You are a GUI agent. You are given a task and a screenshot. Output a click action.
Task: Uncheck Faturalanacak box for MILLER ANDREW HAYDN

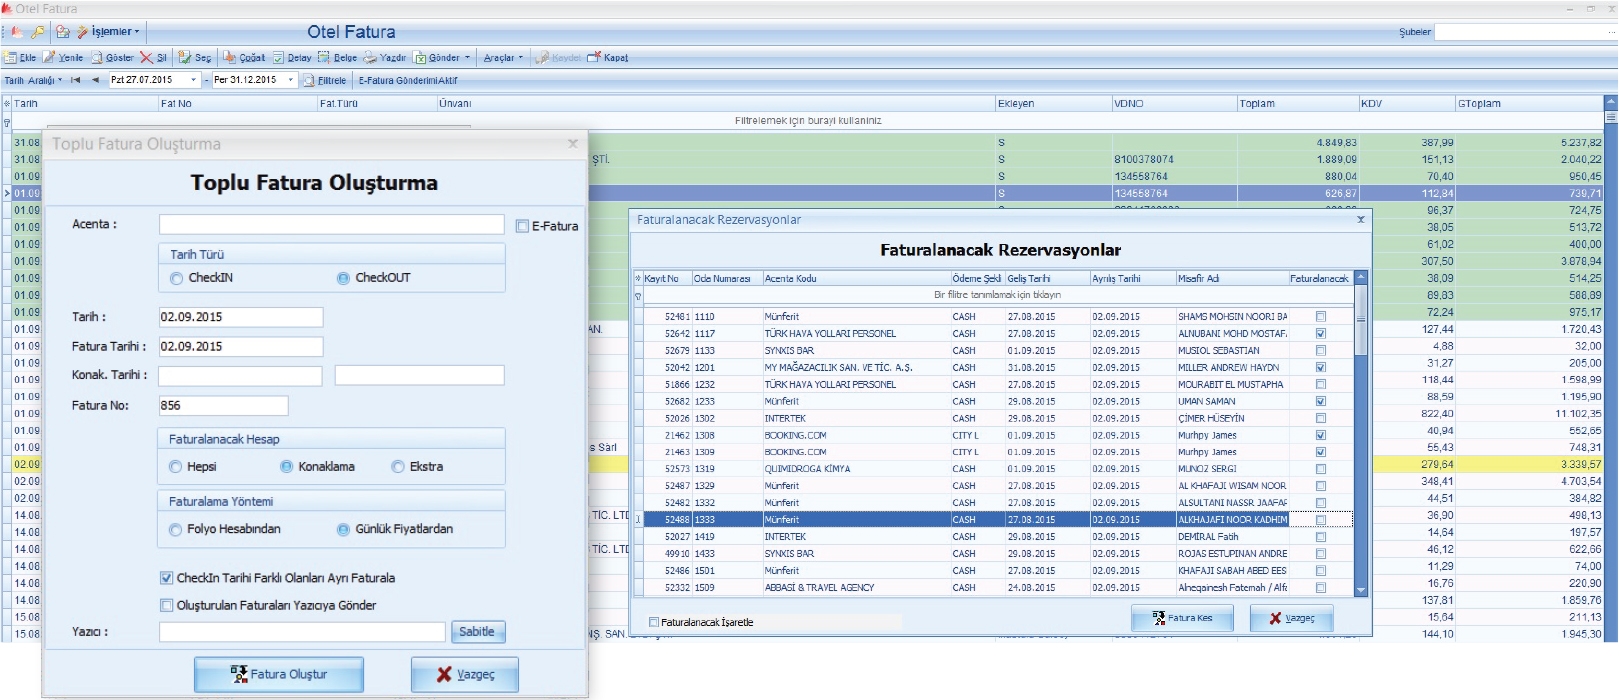(x=1321, y=368)
